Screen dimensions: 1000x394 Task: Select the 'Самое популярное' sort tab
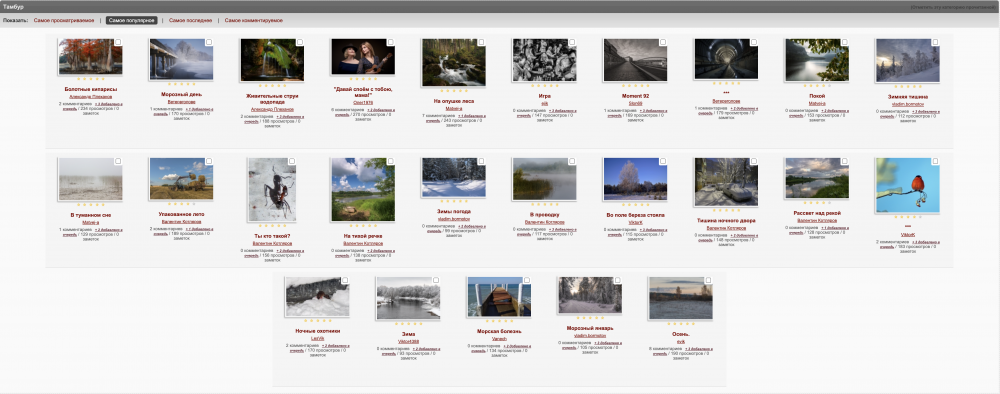131,20
